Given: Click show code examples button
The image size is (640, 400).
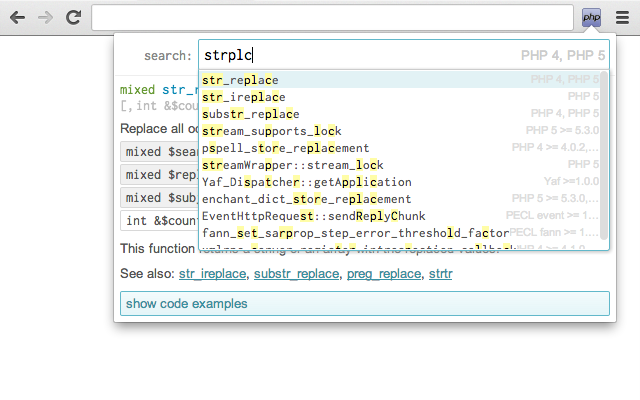Looking at the screenshot, I should click(x=365, y=304).
